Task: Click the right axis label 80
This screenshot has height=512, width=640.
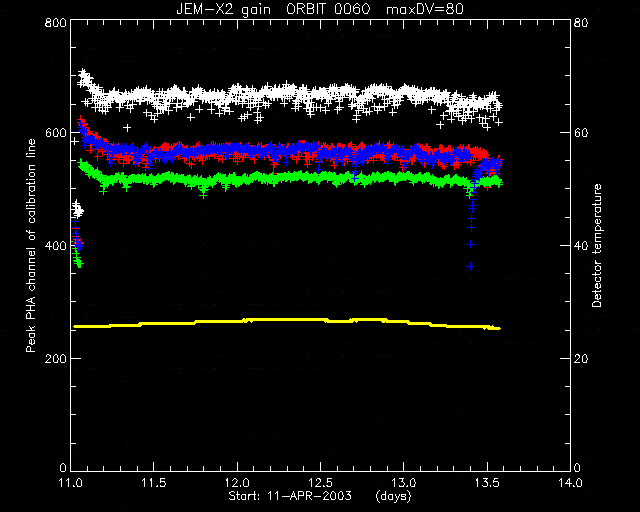Action: (x=580, y=22)
